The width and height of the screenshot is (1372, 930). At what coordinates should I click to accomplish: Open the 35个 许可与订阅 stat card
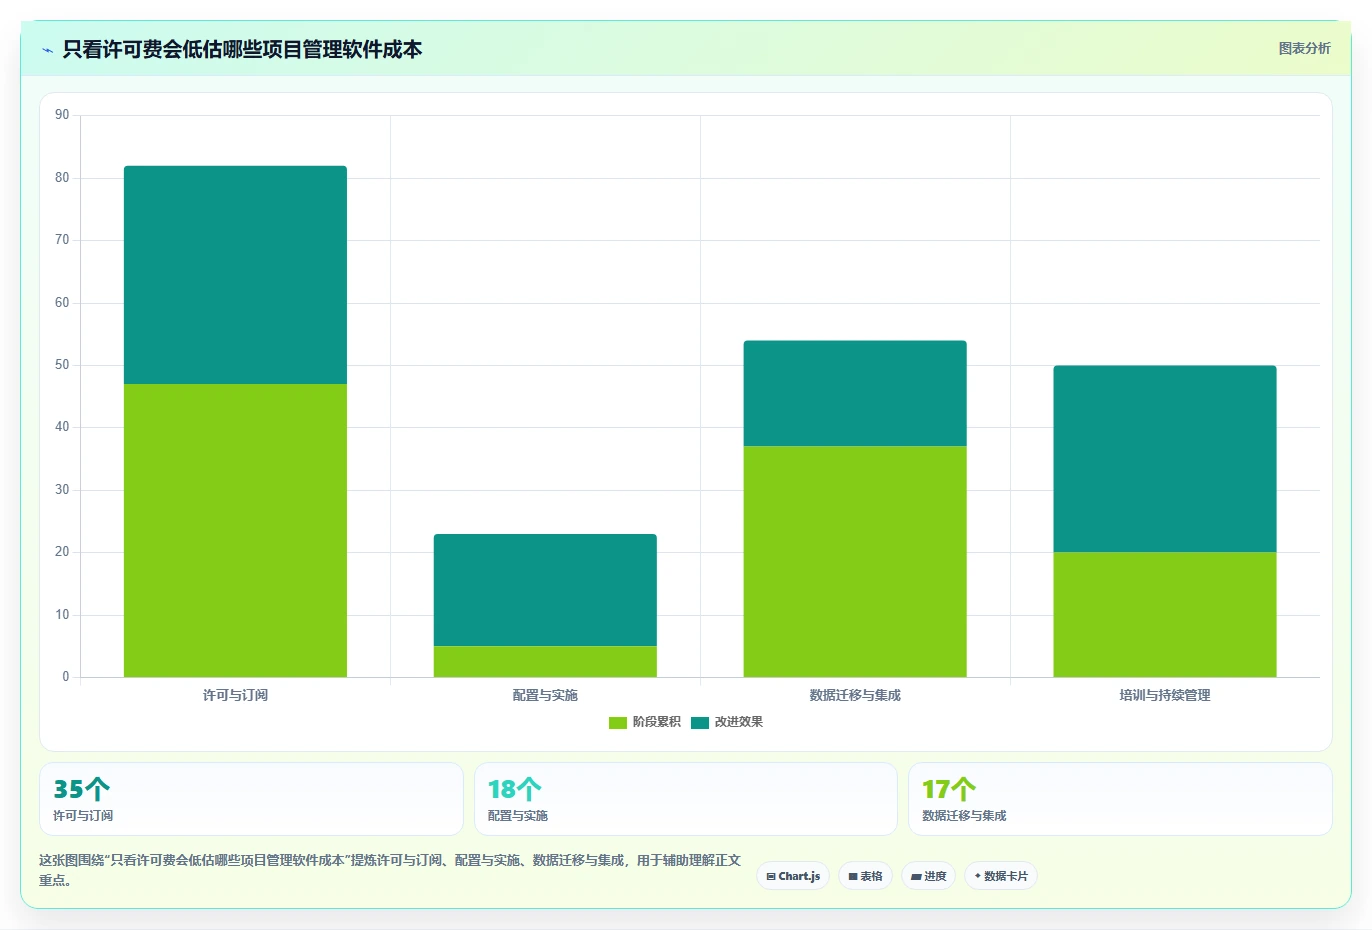click(251, 799)
